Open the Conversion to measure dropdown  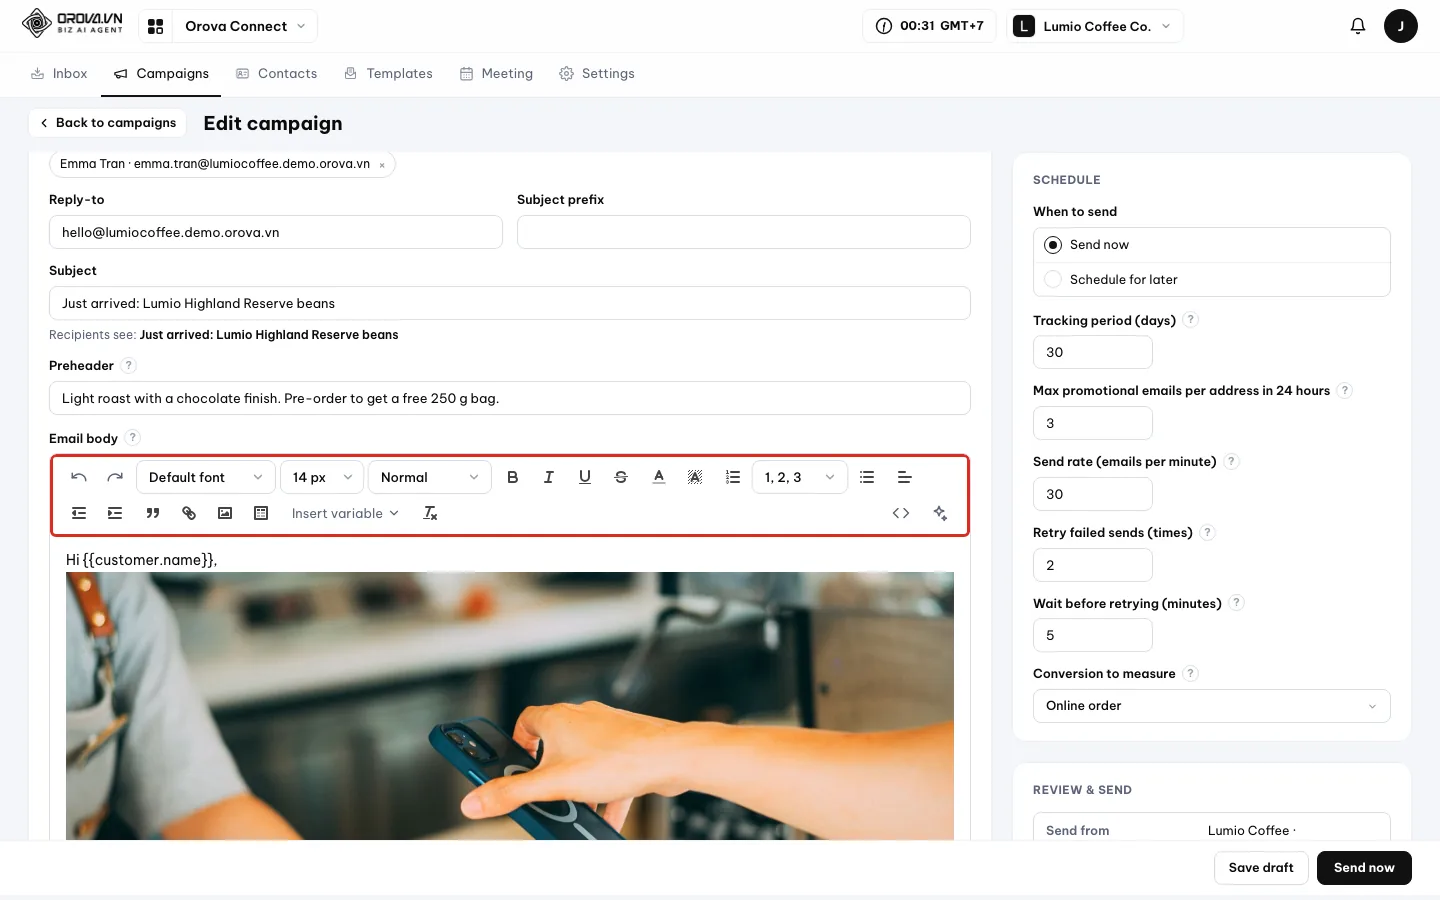pyautogui.click(x=1211, y=706)
